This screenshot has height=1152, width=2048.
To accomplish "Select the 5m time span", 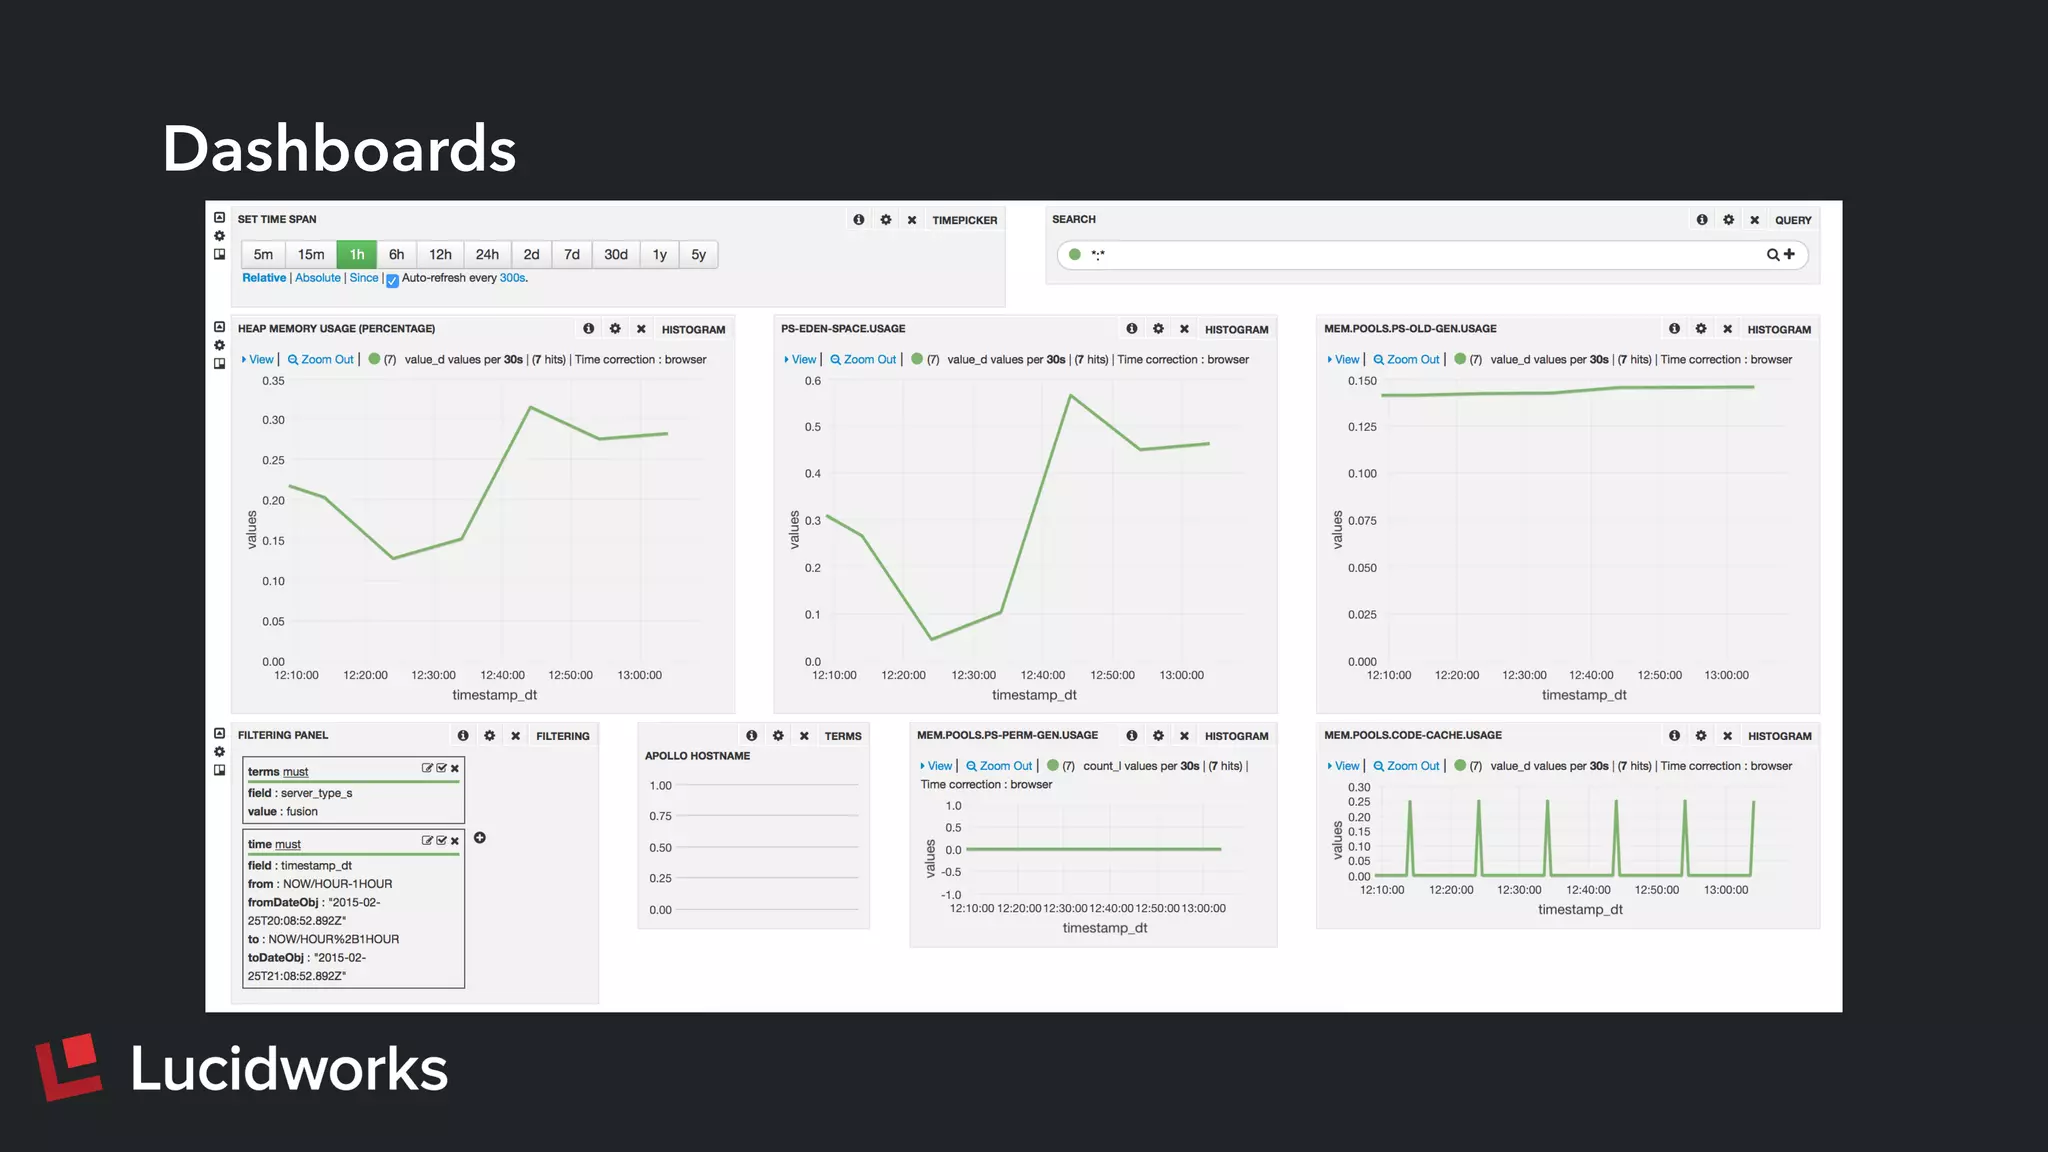I will [263, 255].
